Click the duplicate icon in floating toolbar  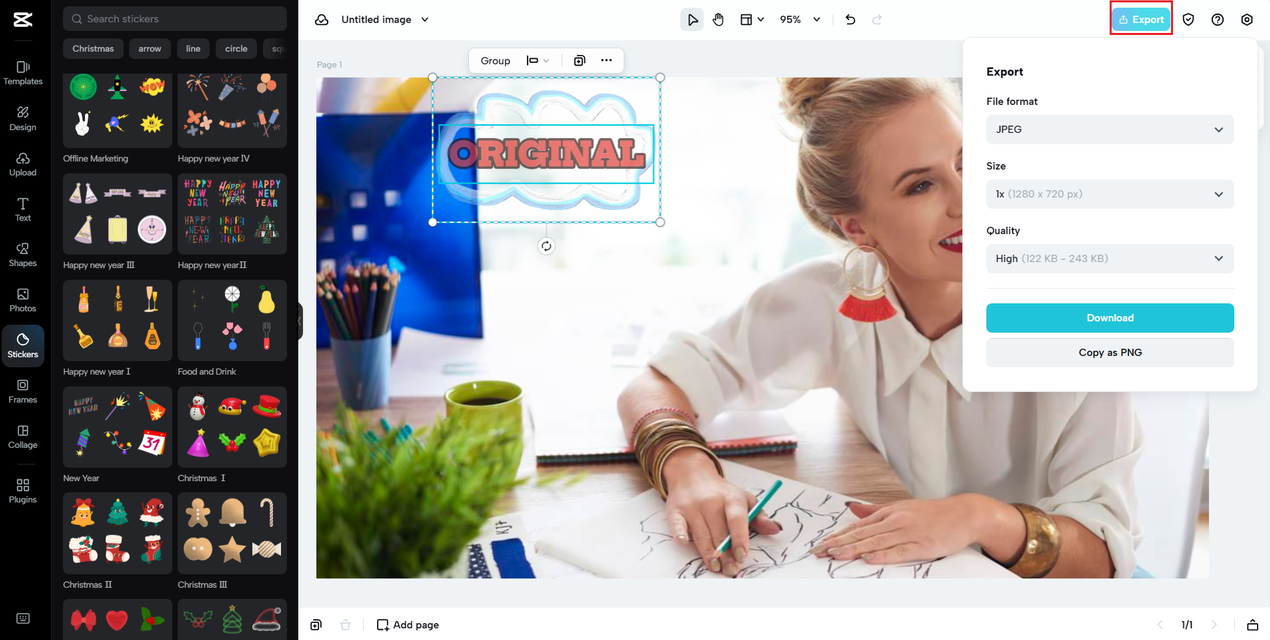[x=579, y=61]
